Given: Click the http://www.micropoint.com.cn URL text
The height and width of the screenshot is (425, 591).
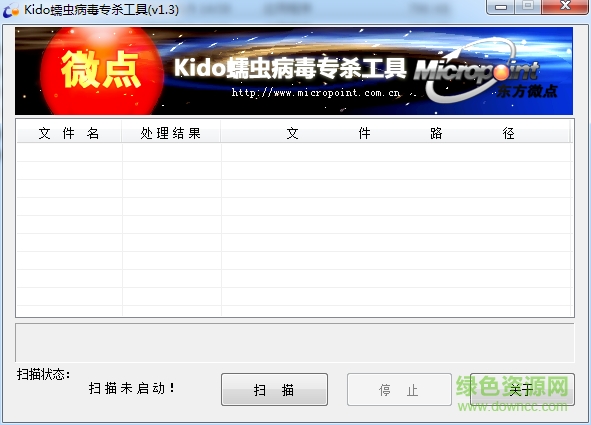Looking at the screenshot, I should pyautogui.click(x=315, y=93).
